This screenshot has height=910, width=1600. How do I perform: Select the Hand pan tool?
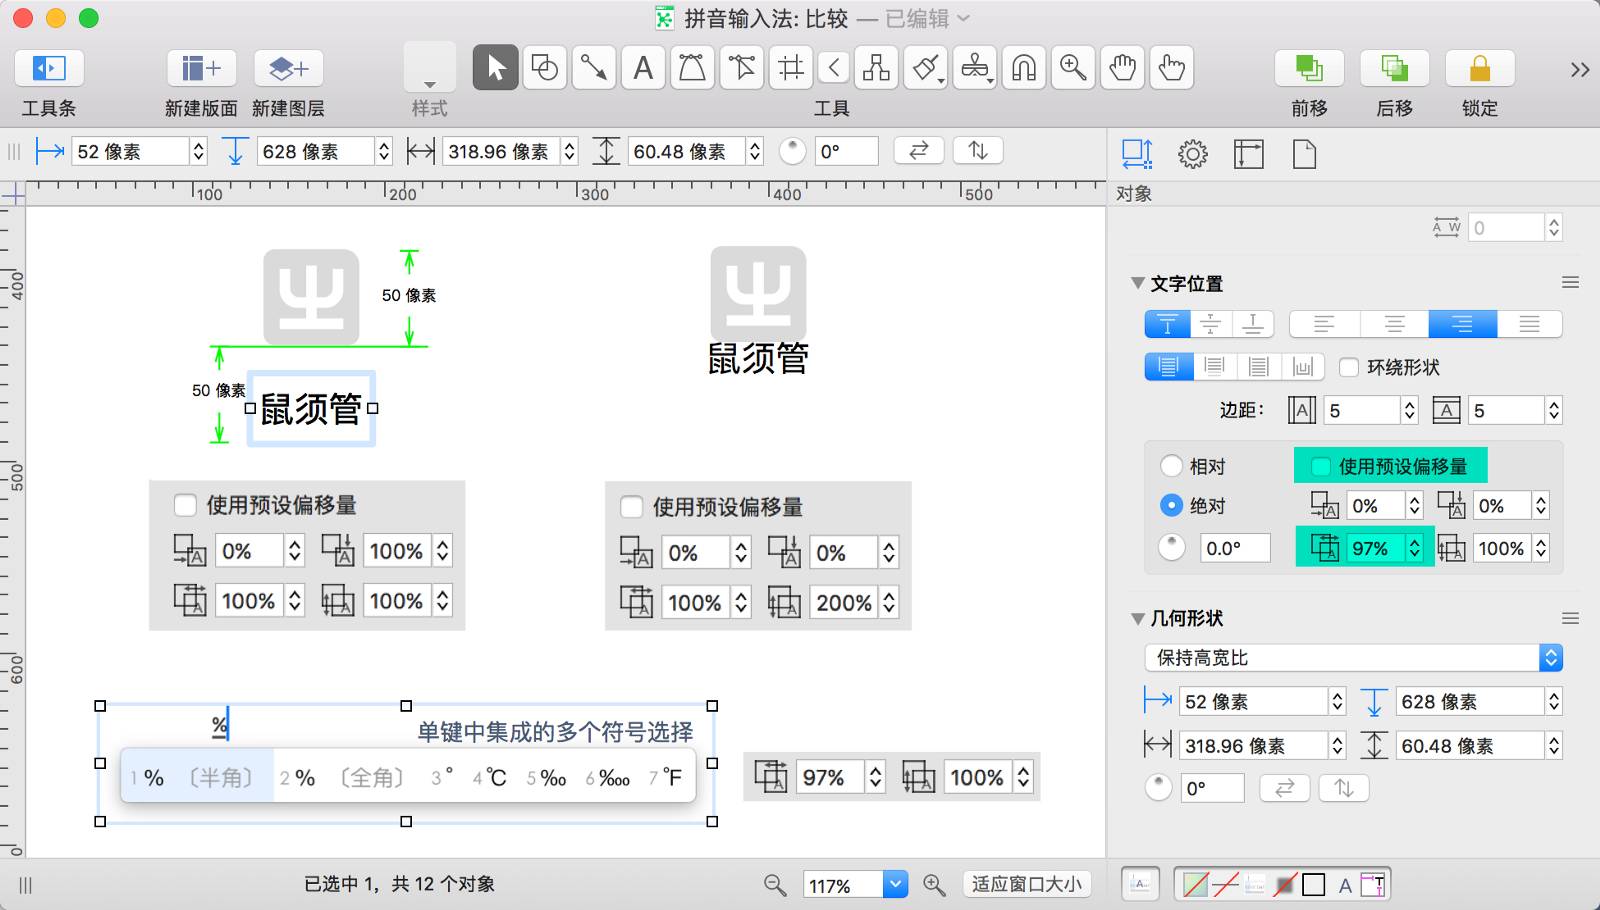click(x=1123, y=68)
